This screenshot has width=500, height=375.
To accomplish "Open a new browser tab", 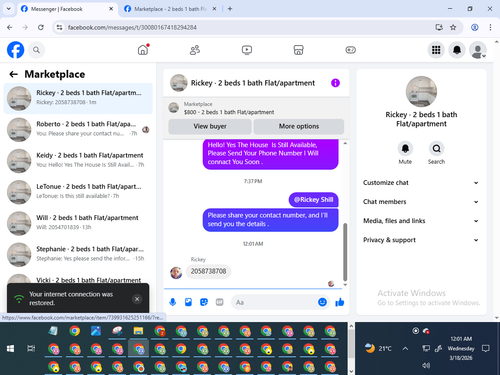I will coord(230,9).
